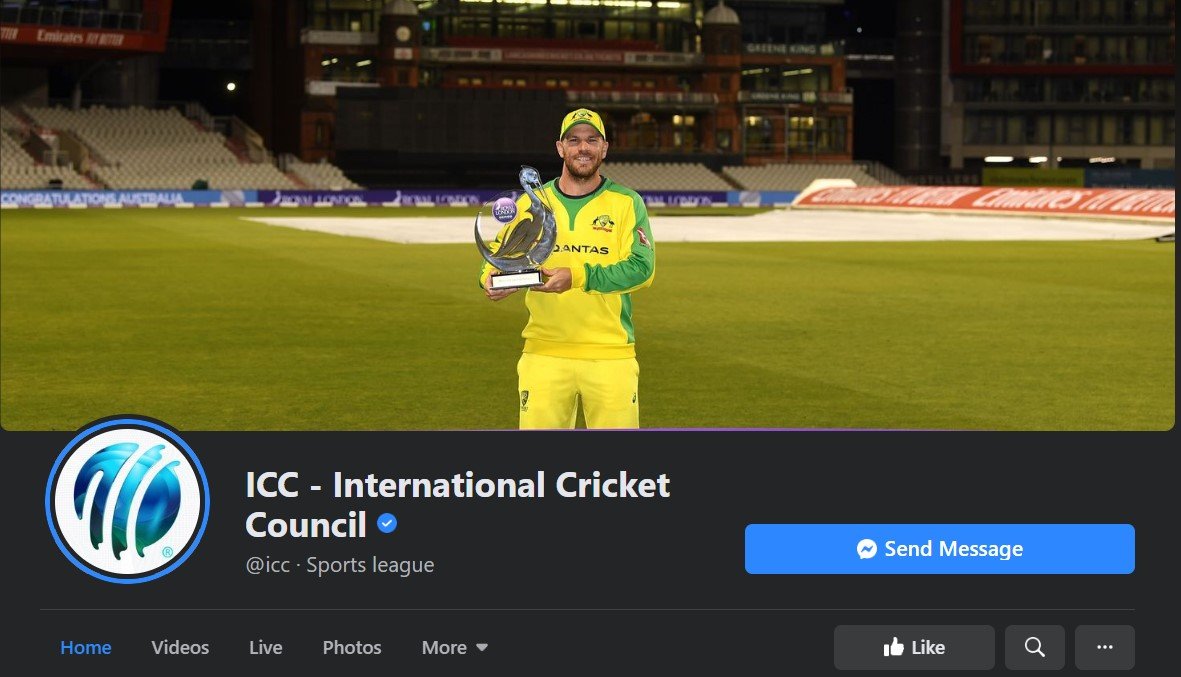
Task: Click the blue verified badge icon
Action: [387, 523]
